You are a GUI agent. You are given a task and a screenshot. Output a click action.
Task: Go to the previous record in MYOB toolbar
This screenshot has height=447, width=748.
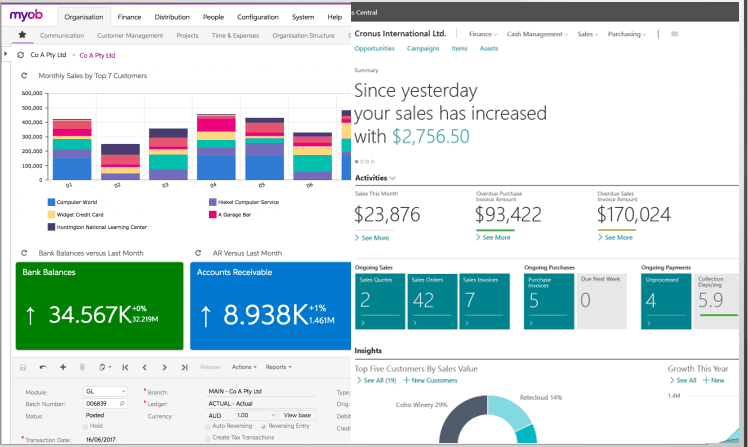pyautogui.click(x=145, y=367)
